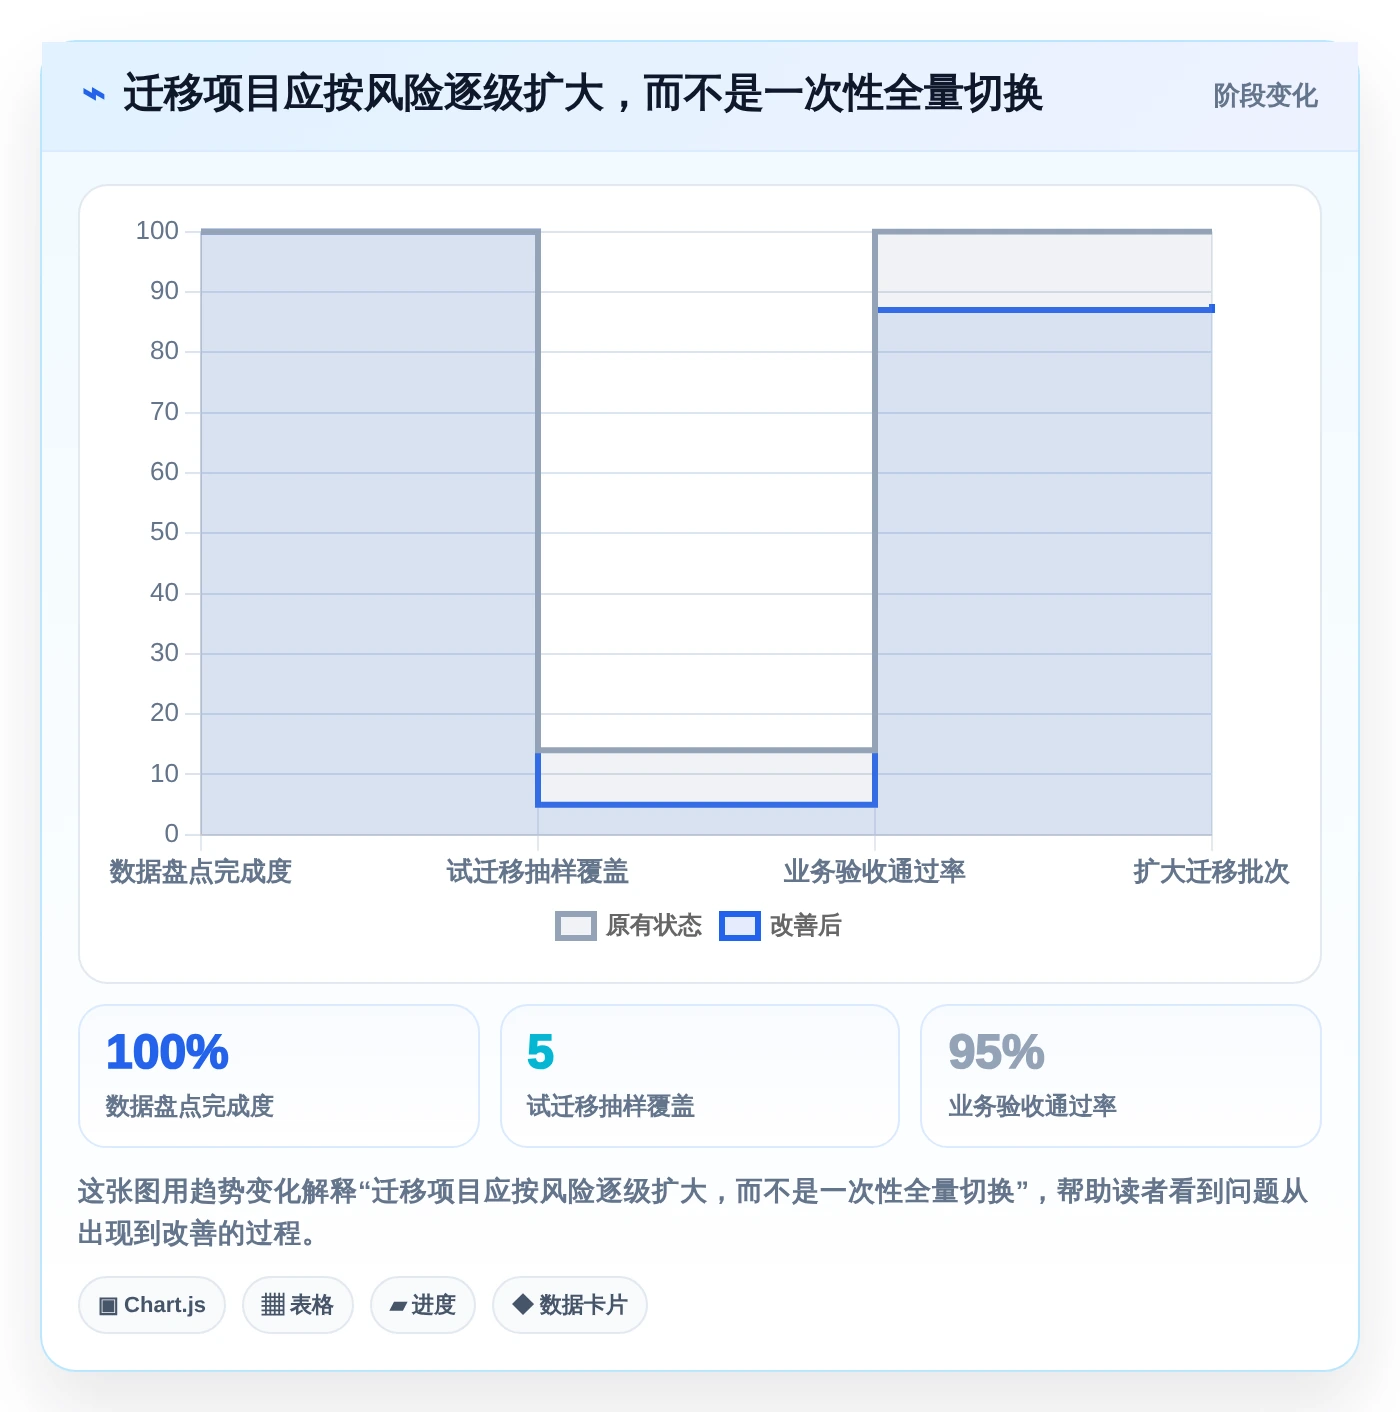The image size is (1400, 1412).
Task: Click the 试迁移抽样覆盖 x-axis label
Action: click(x=538, y=872)
